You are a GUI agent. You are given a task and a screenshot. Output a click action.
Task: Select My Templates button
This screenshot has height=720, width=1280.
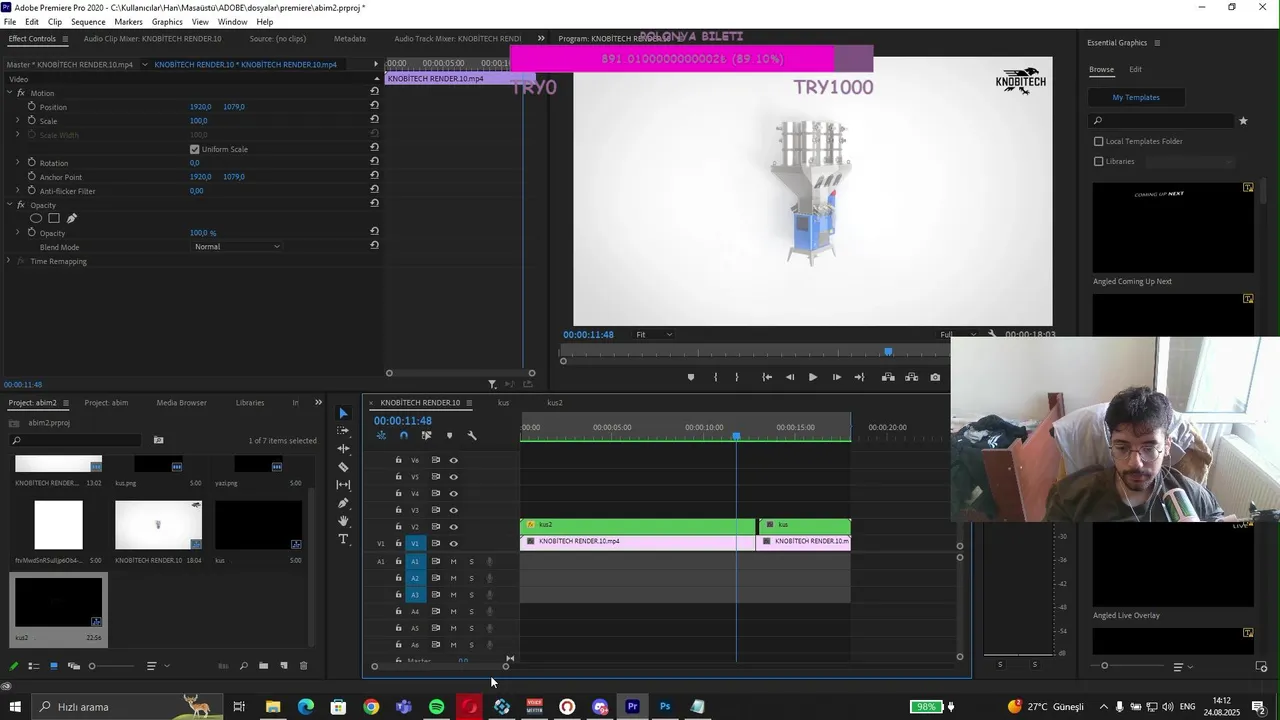[x=1136, y=97]
